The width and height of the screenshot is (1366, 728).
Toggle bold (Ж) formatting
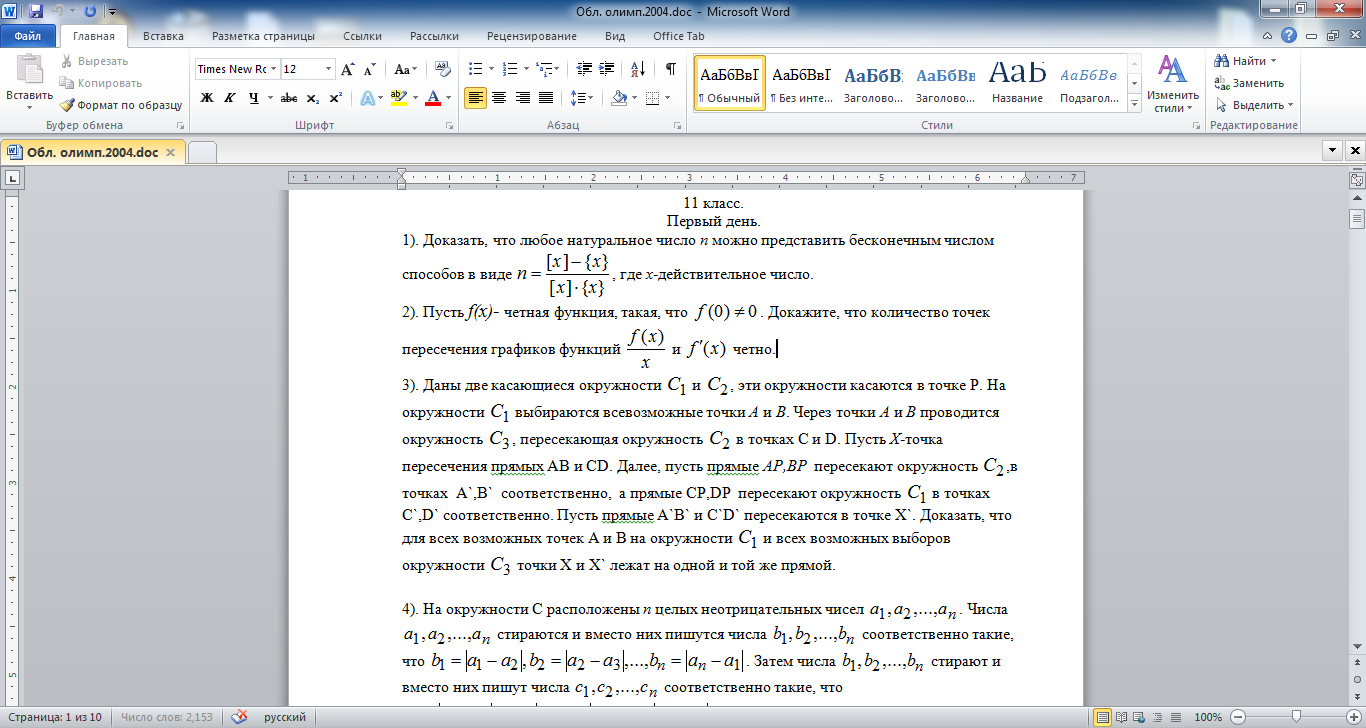207,98
